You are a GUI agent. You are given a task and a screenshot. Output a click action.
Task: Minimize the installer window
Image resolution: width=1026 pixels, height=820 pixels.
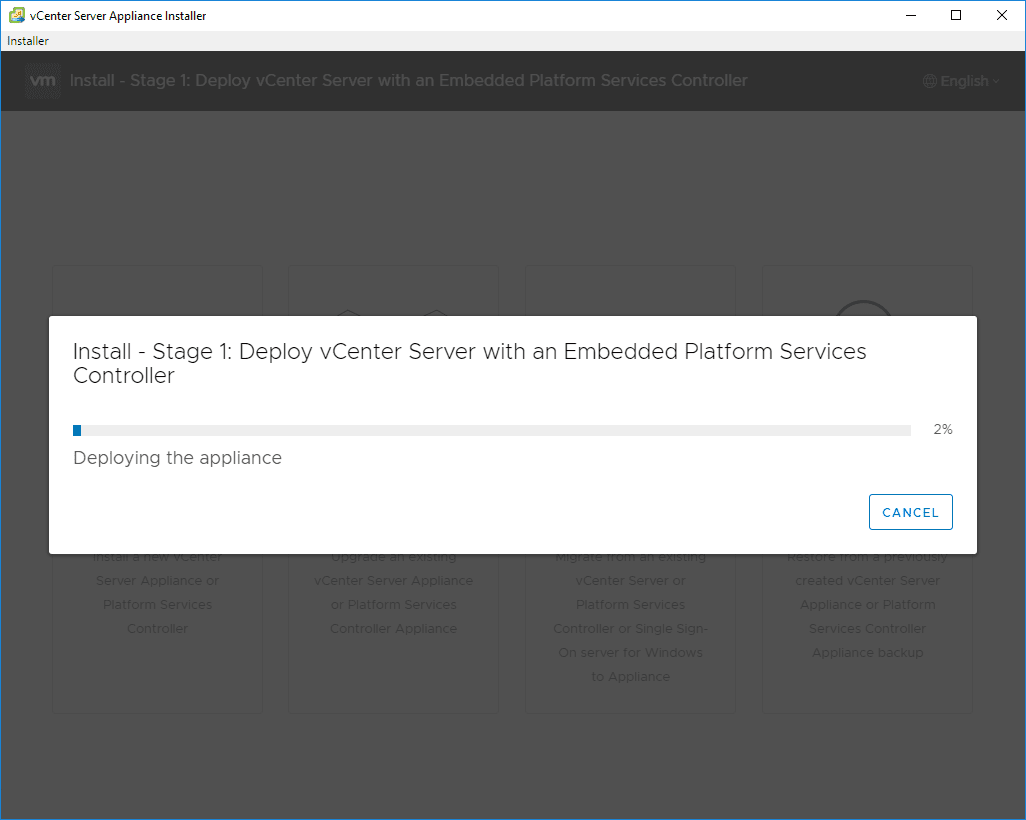pos(910,15)
